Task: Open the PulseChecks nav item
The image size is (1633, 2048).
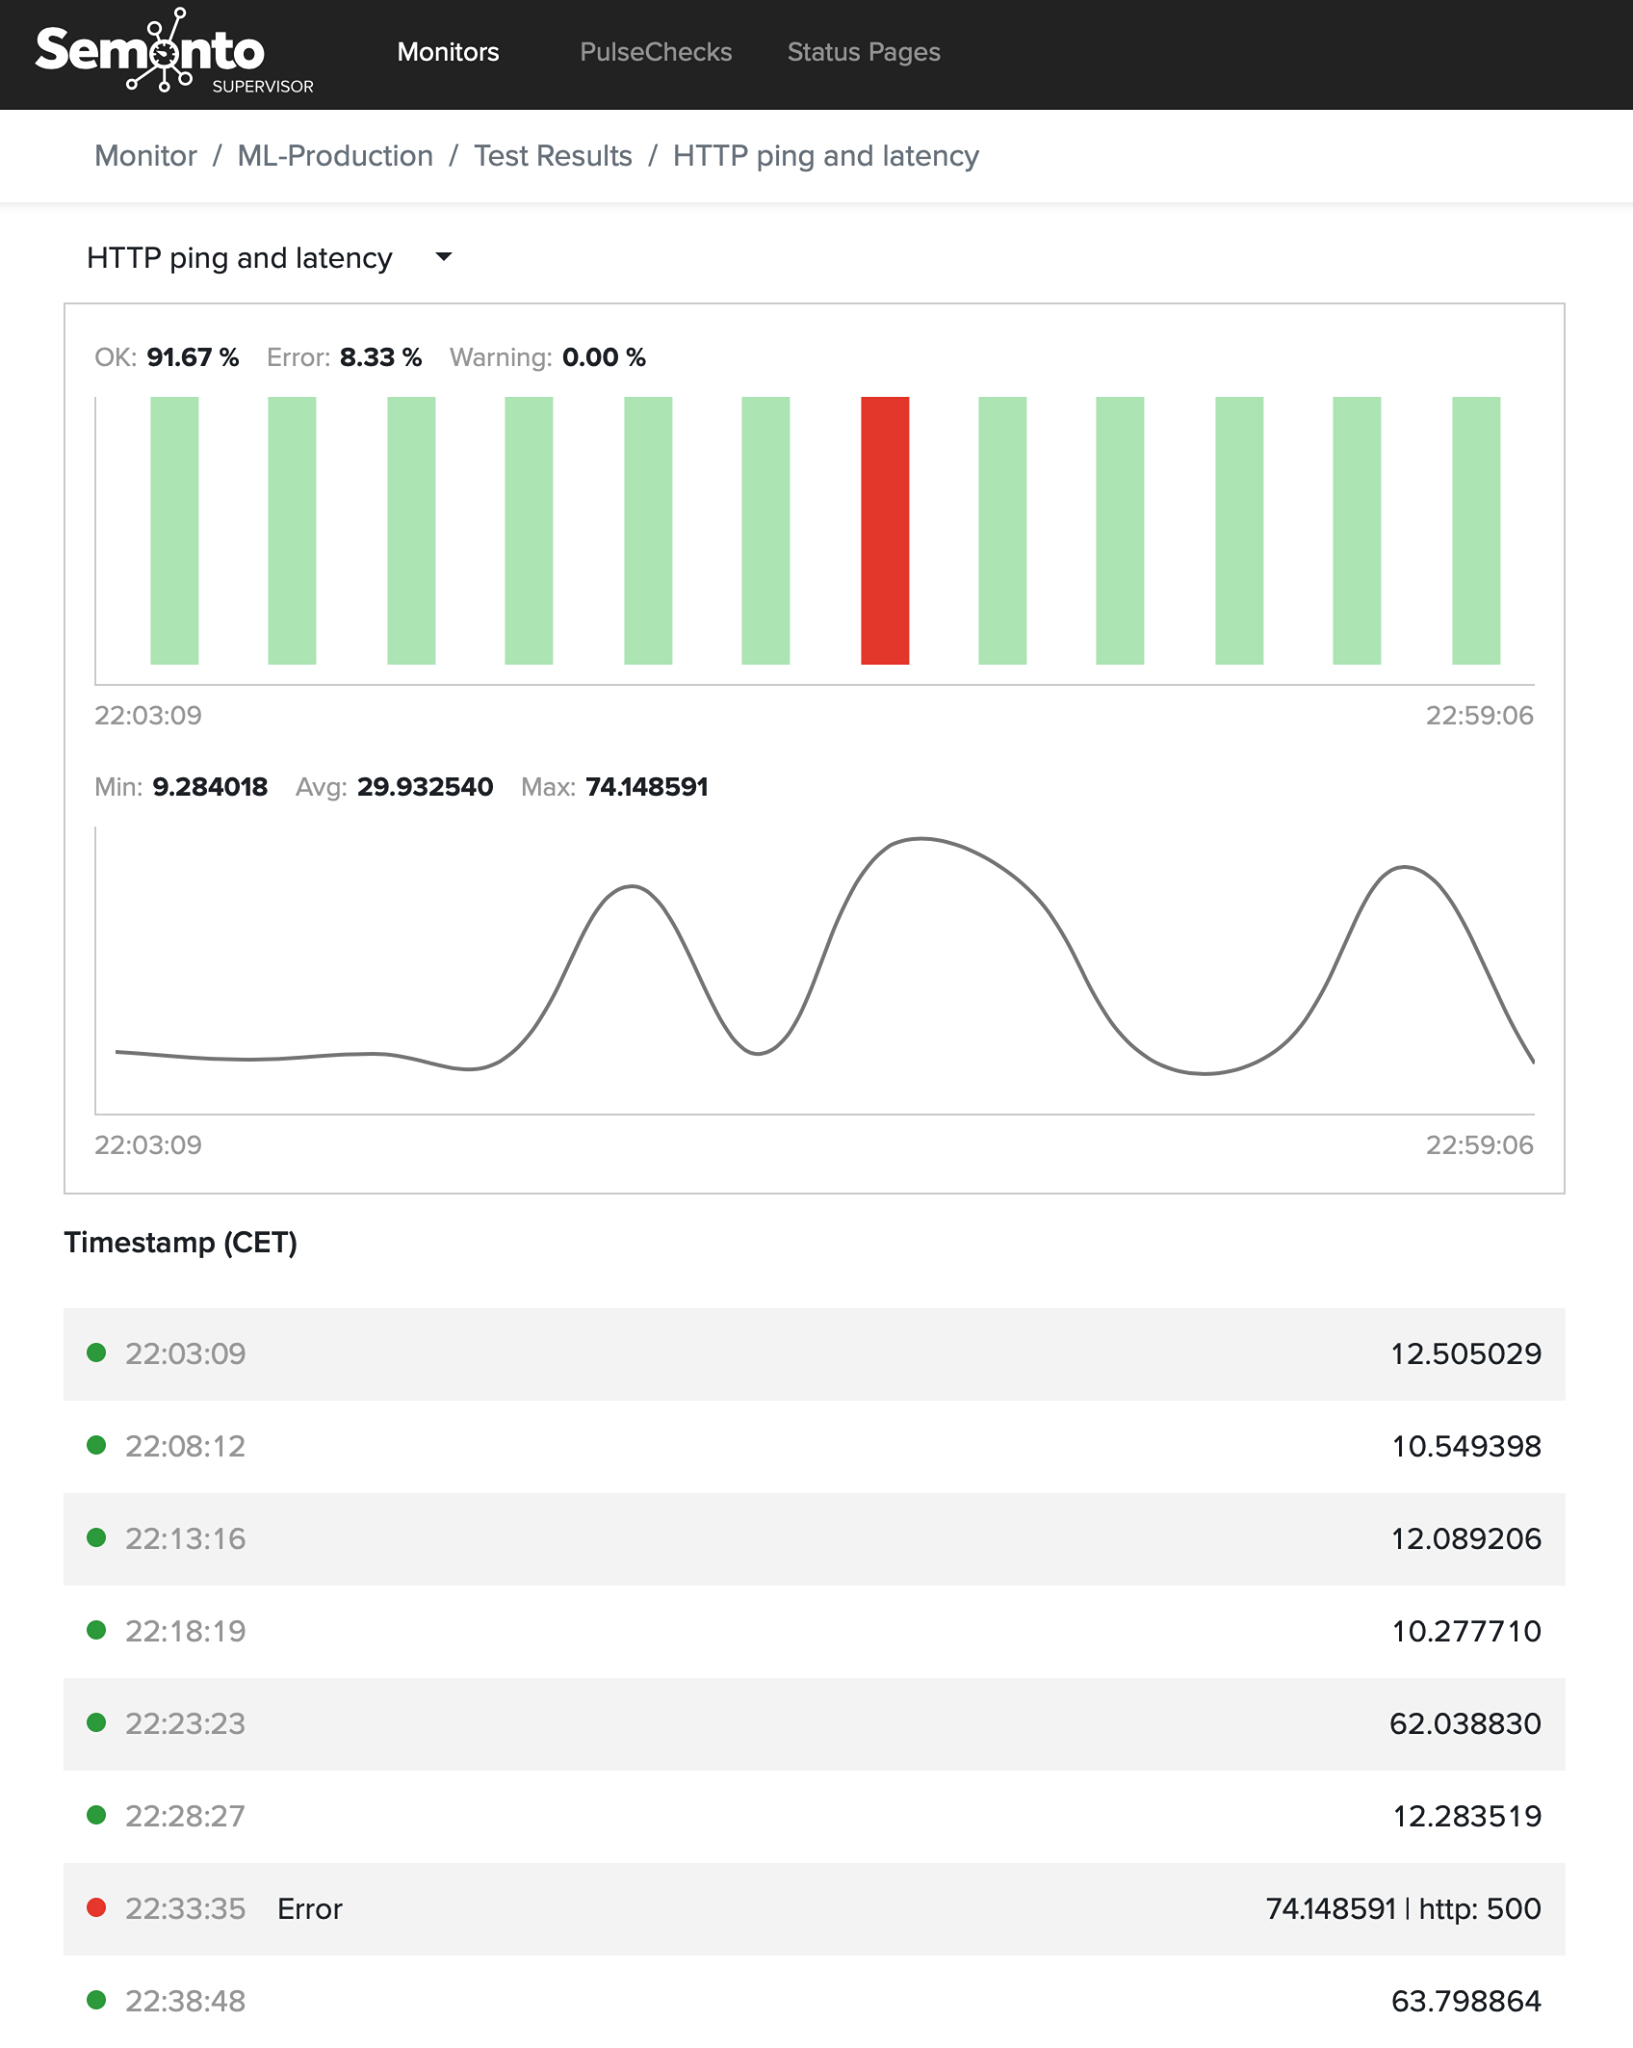Action: pos(656,52)
